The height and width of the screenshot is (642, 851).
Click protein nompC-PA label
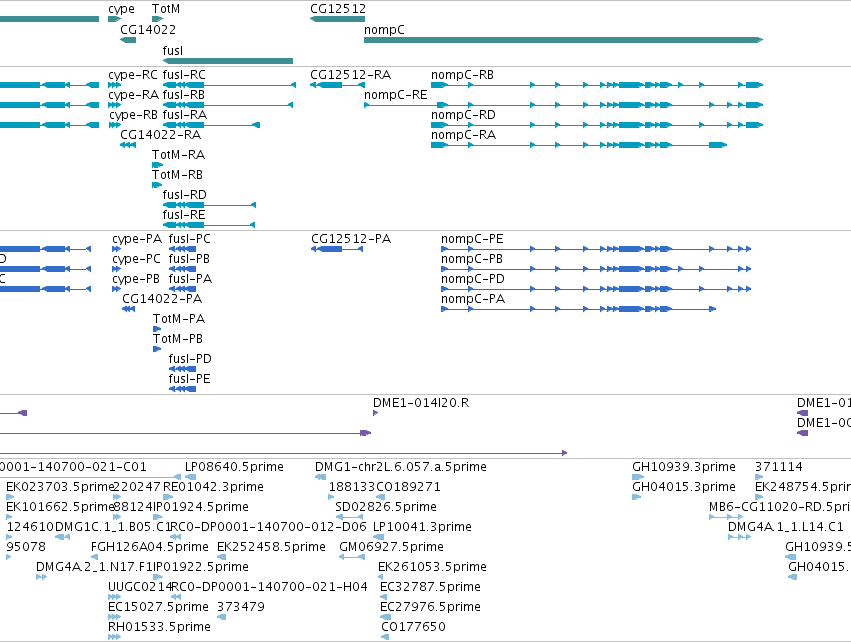point(473,299)
